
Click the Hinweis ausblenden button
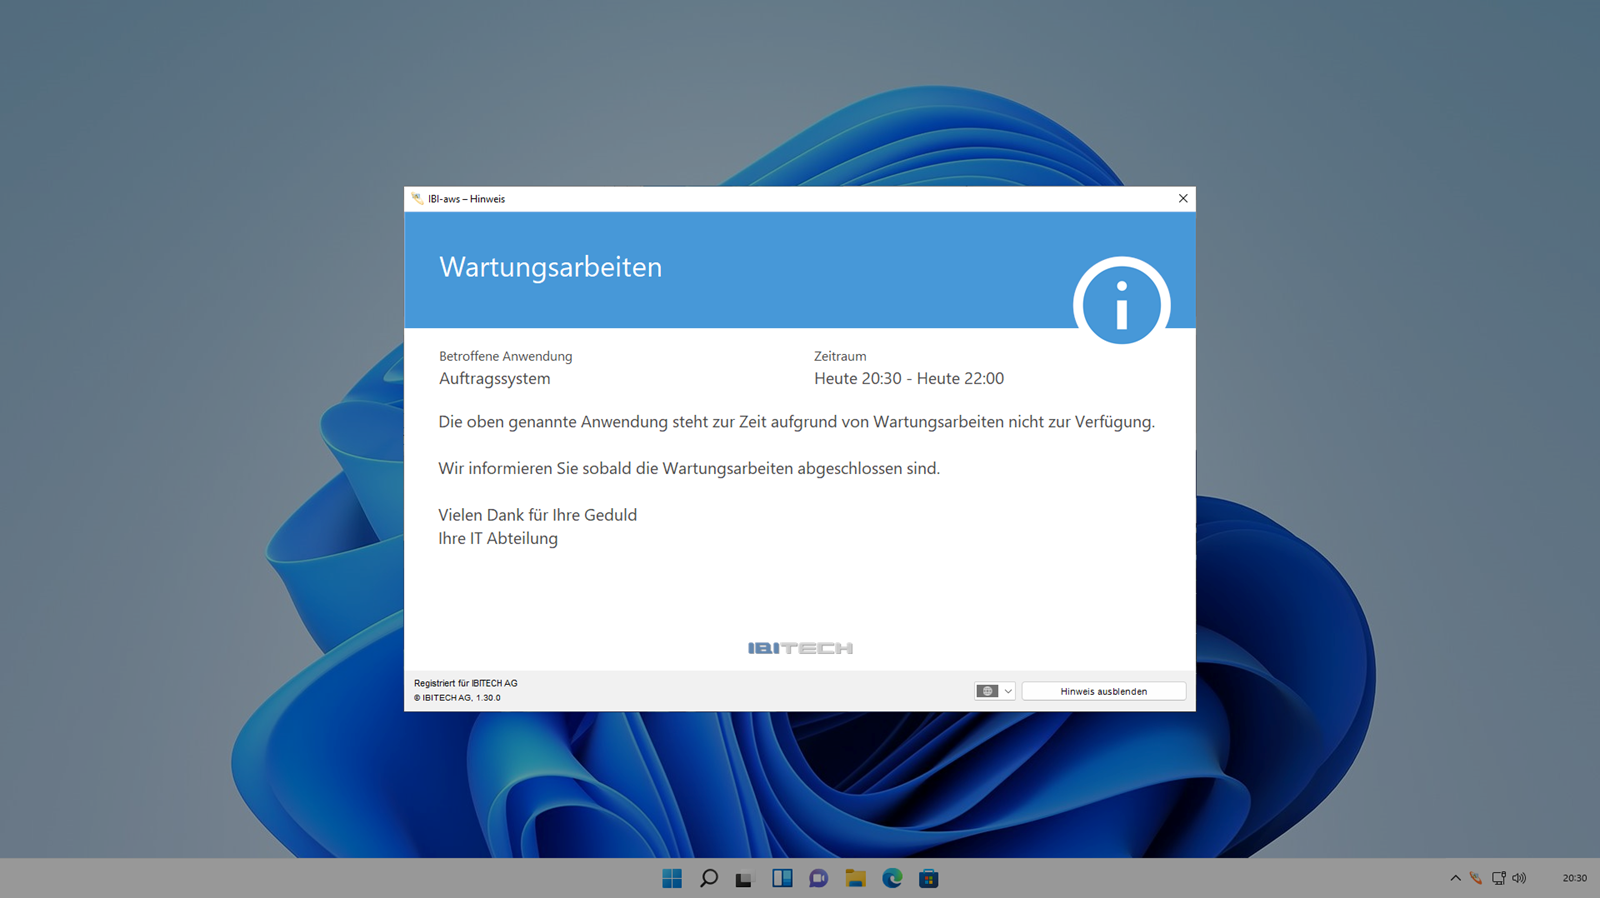pos(1103,691)
